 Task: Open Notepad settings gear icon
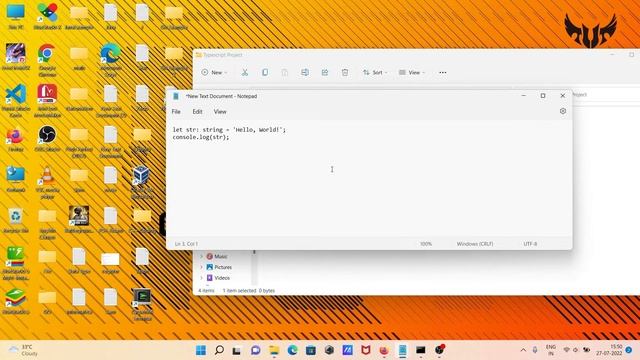click(x=562, y=111)
